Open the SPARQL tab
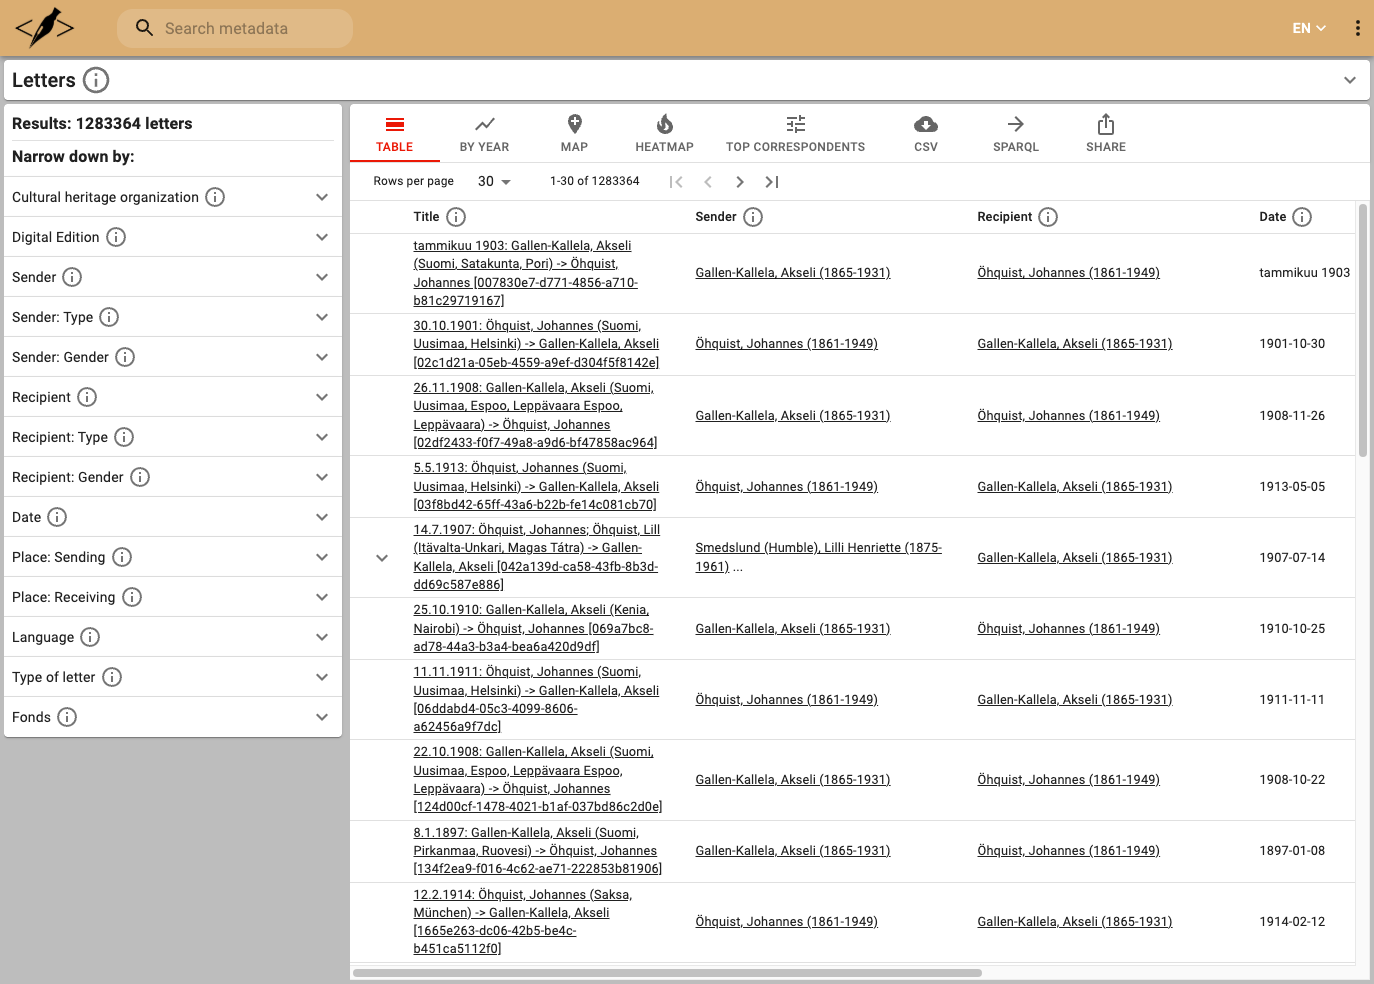The width and height of the screenshot is (1374, 984). [1016, 134]
